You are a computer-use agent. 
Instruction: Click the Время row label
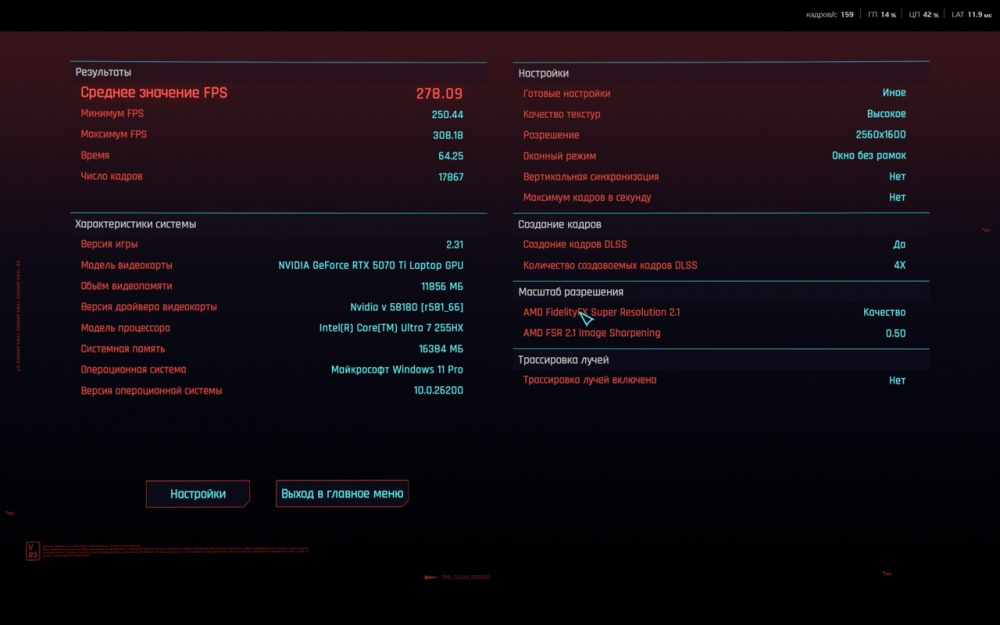95,156
